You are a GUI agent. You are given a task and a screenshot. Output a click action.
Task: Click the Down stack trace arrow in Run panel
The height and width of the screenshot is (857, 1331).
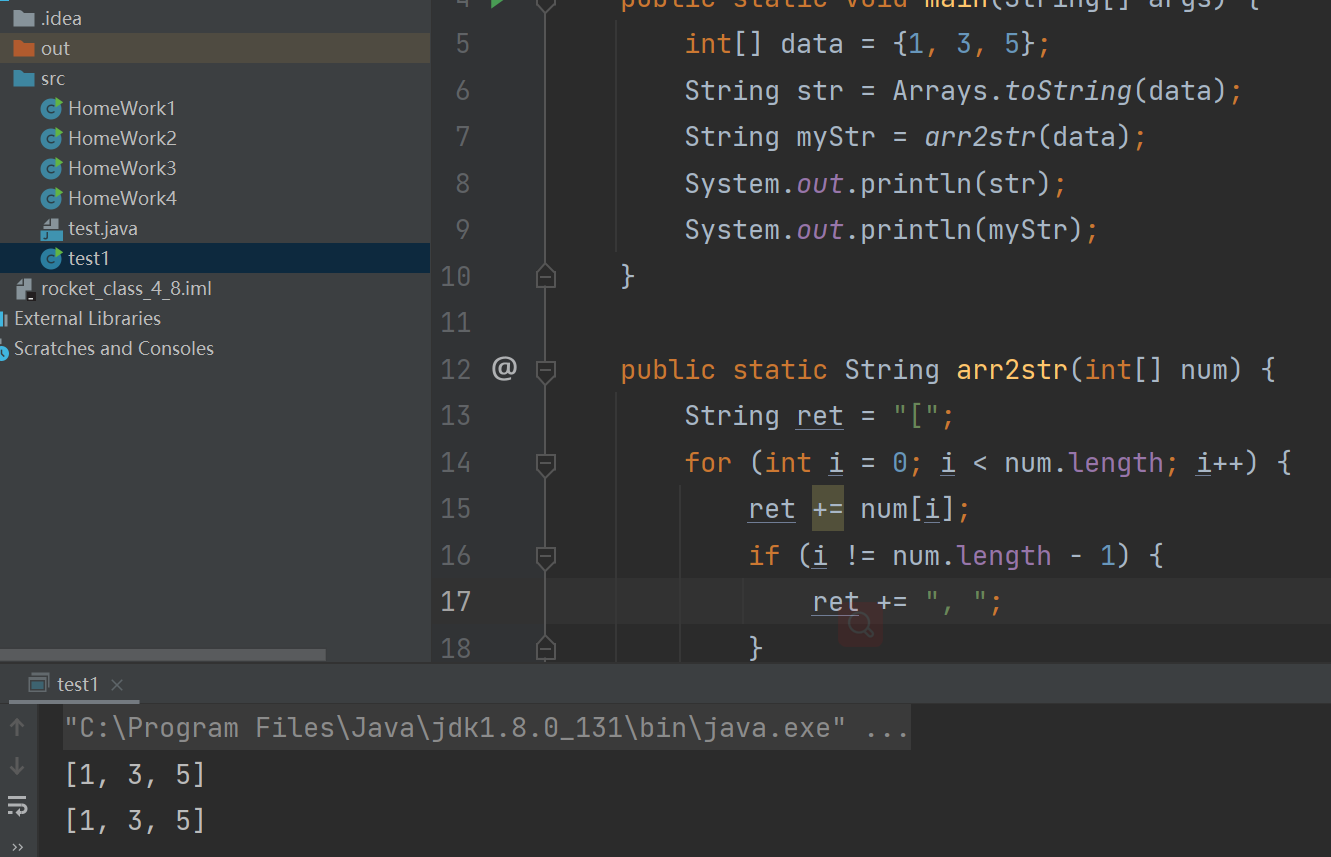point(17,767)
